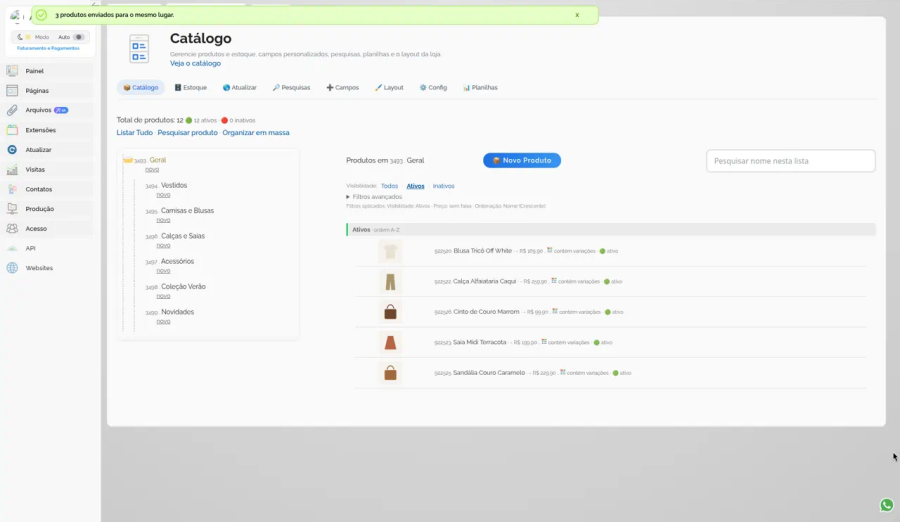900x522 pixels.
Task: Click the Arquivos paperclip icon
Action: click(12, 110)
